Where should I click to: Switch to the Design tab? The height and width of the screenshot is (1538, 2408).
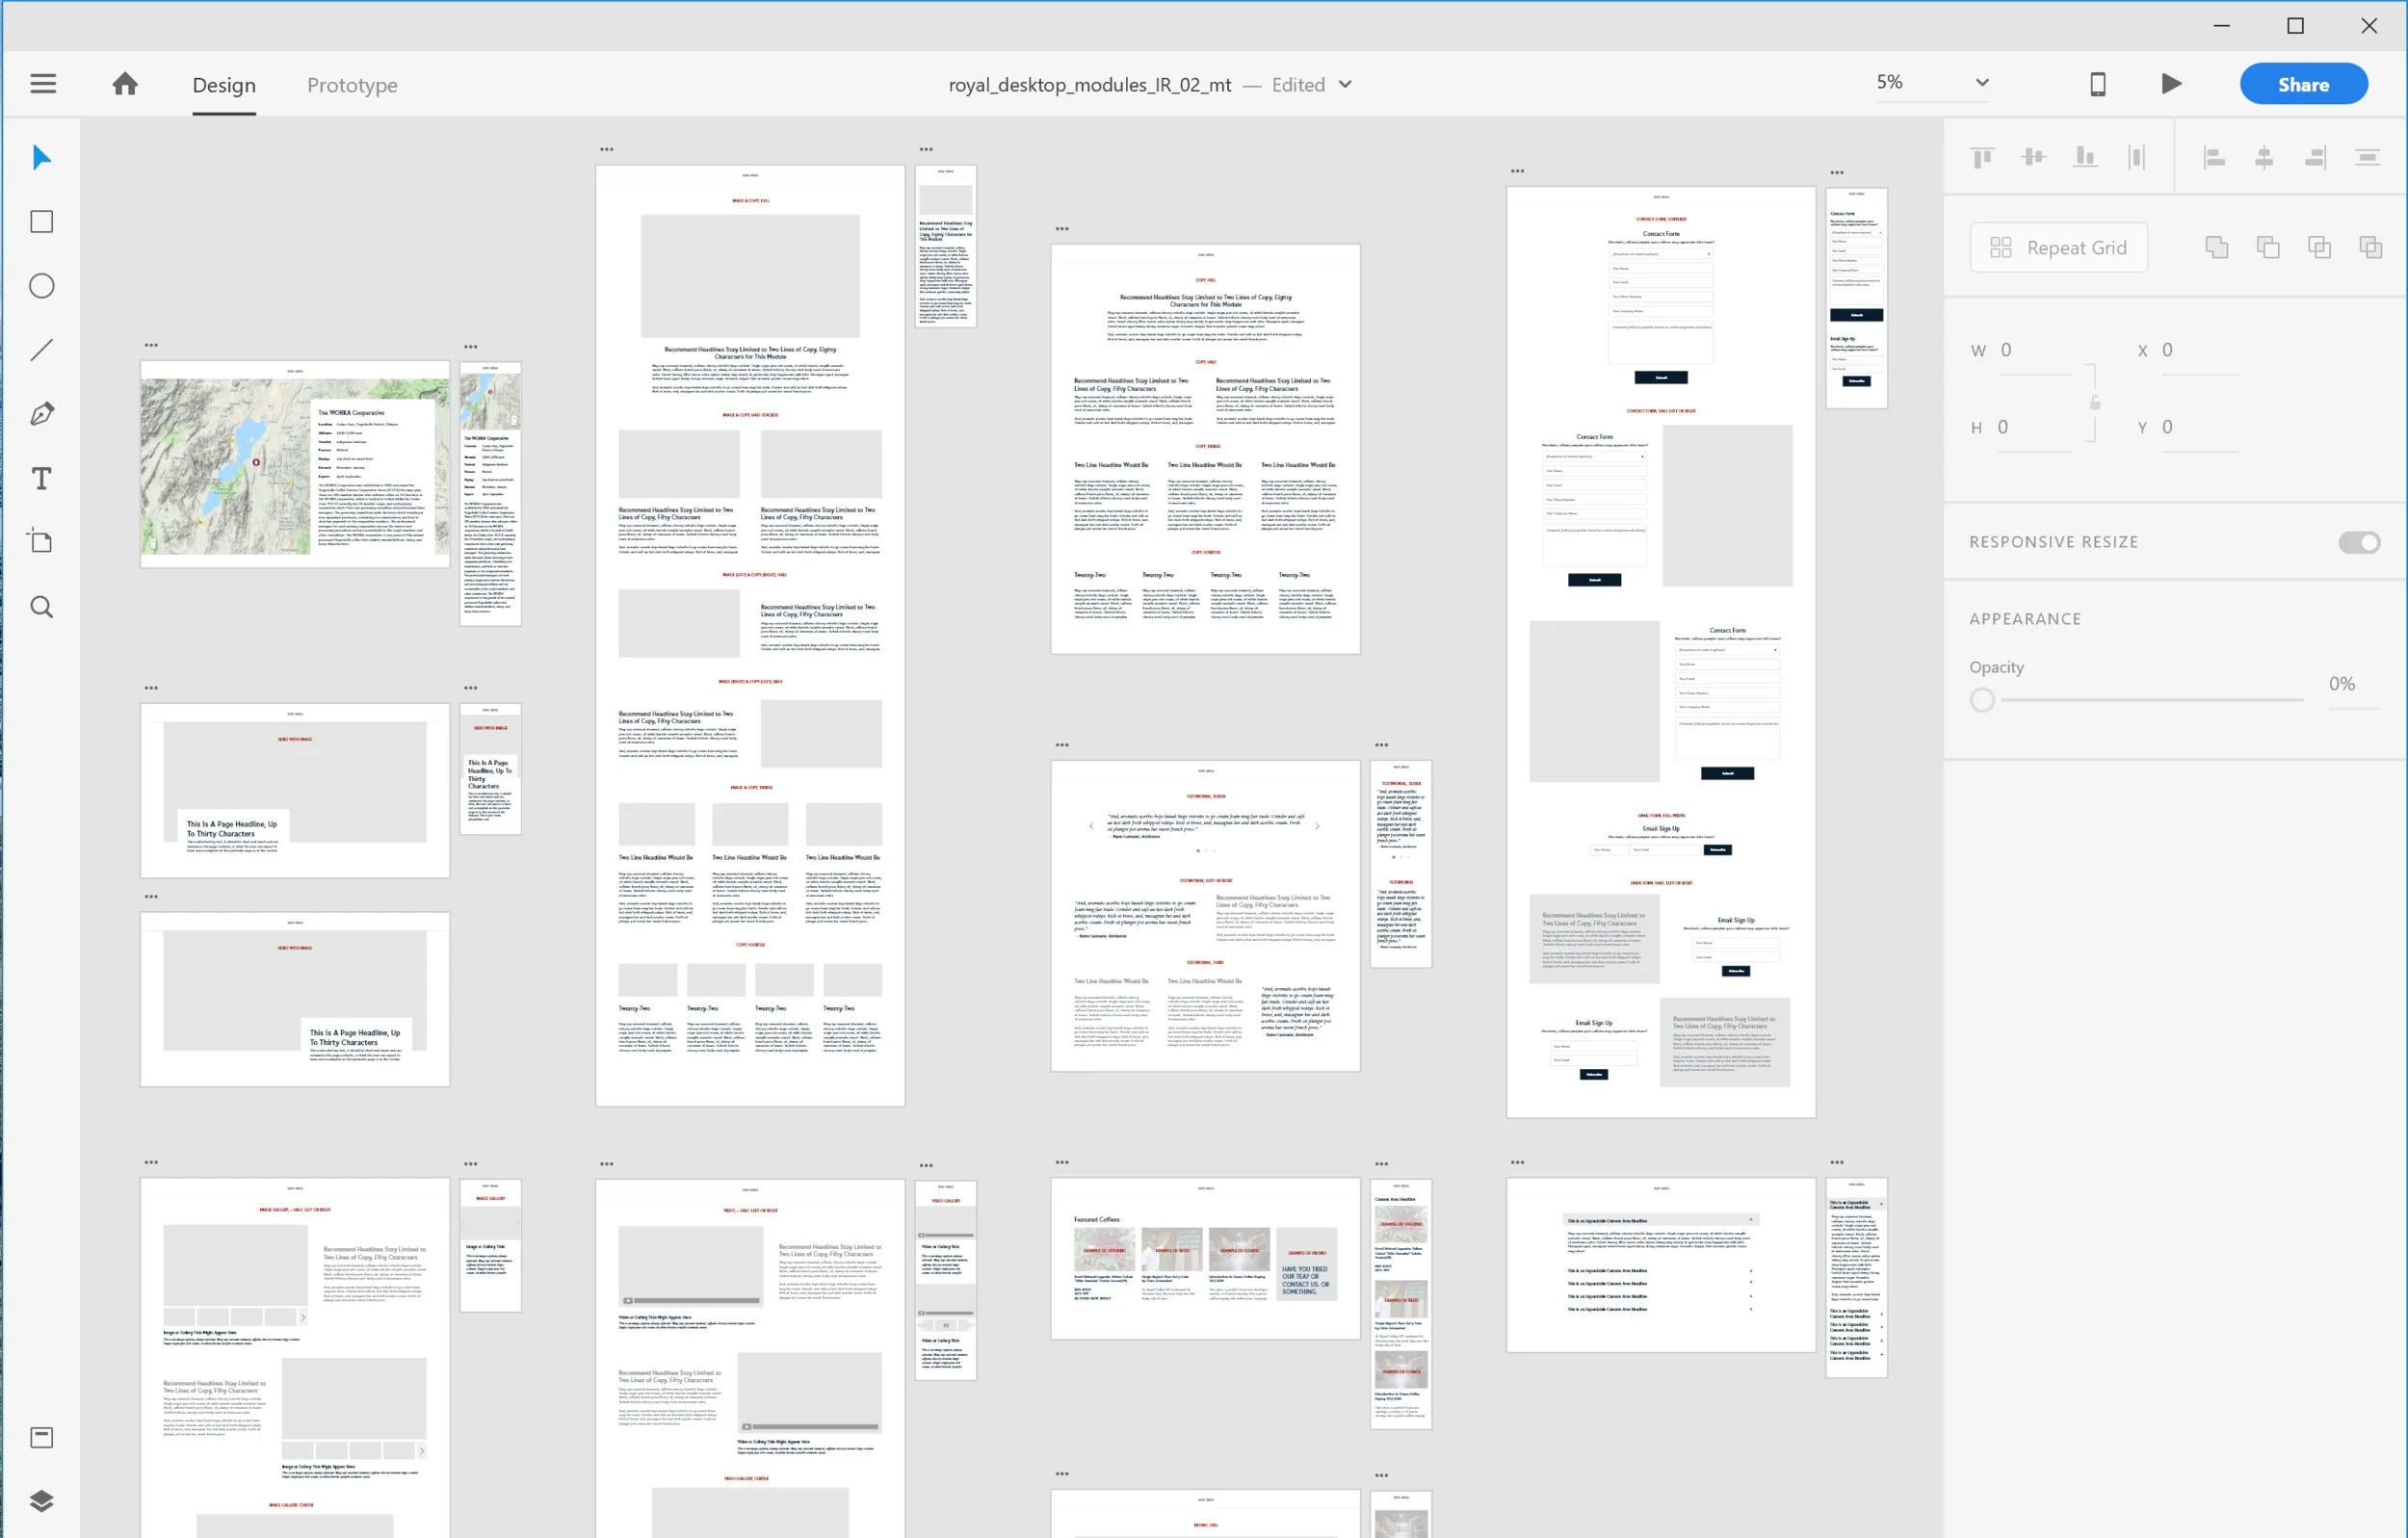click(x=224, y=85)
